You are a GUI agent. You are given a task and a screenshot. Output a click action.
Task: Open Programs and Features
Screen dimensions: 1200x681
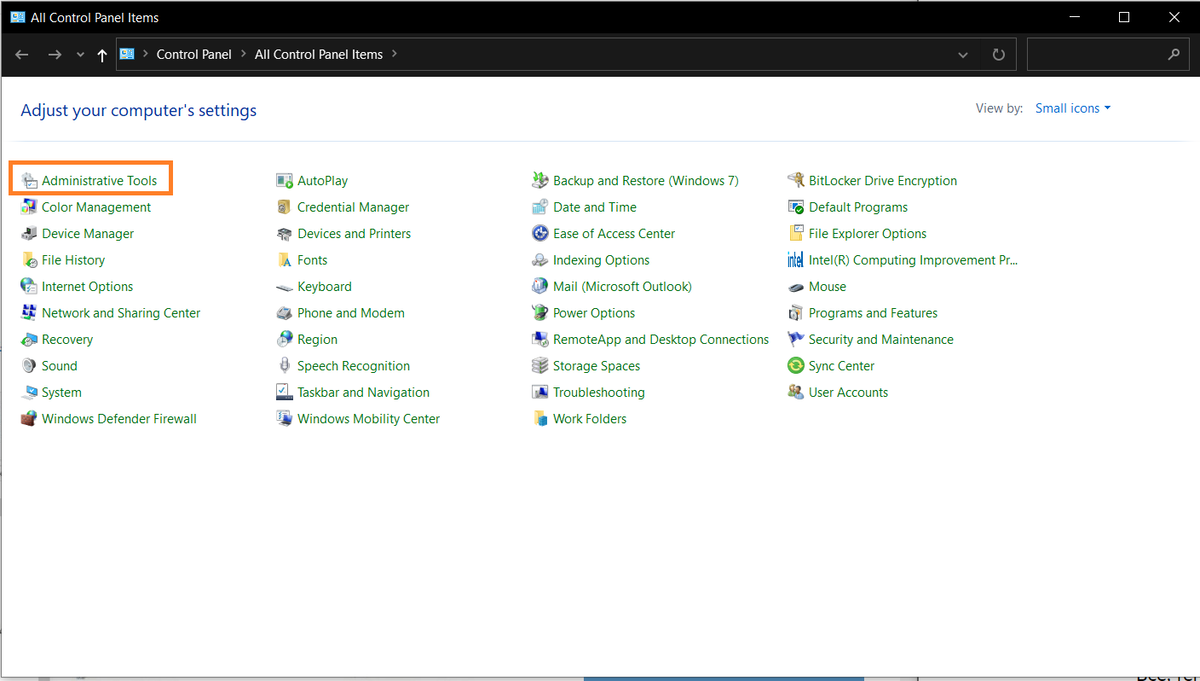click(873, 313)
